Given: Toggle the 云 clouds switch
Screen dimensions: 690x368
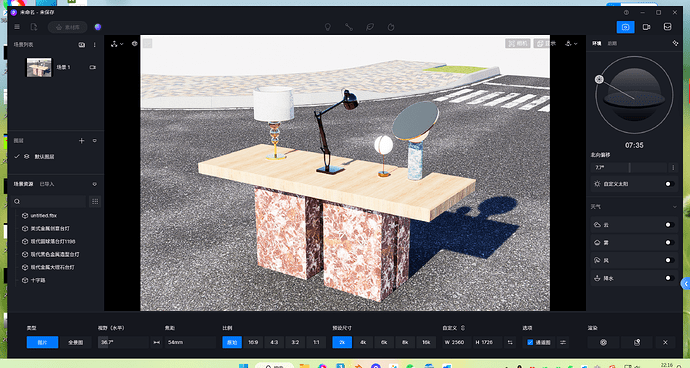Looking at the screenshot, I should tap(669, 224).
